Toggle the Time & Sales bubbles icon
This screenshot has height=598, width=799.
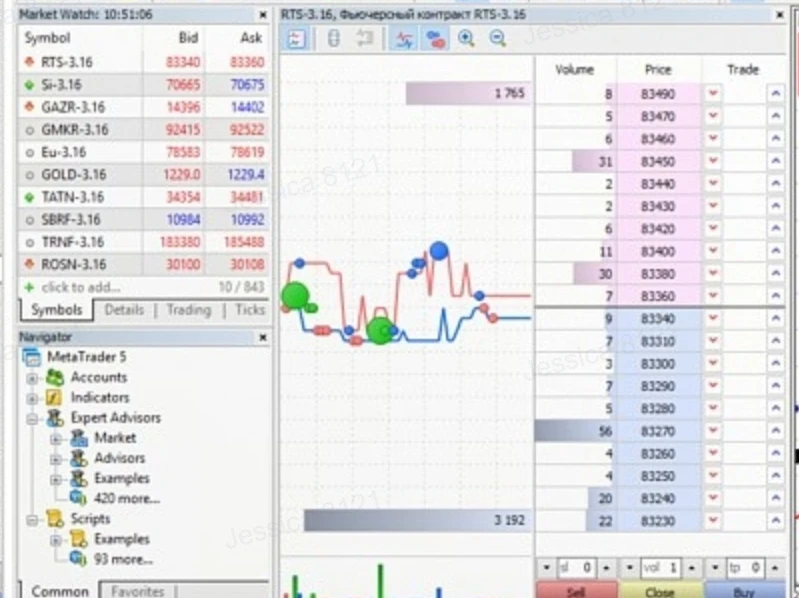tap(435, 39)
